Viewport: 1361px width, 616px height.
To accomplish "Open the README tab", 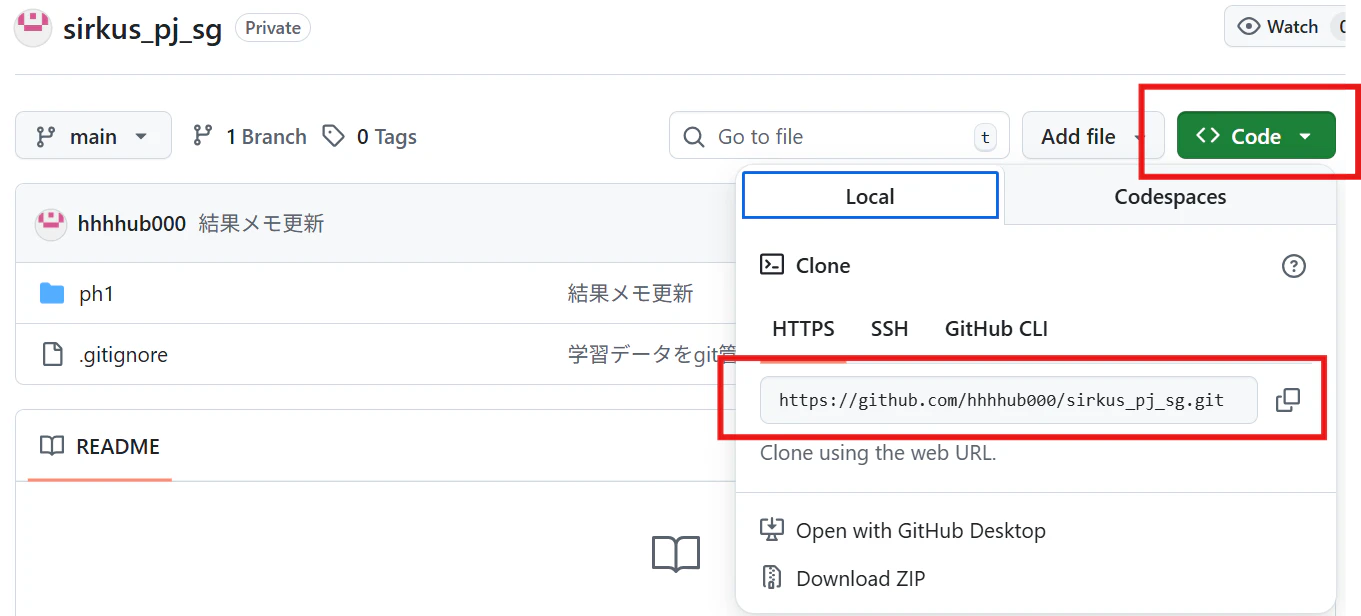I will (100, 446).
